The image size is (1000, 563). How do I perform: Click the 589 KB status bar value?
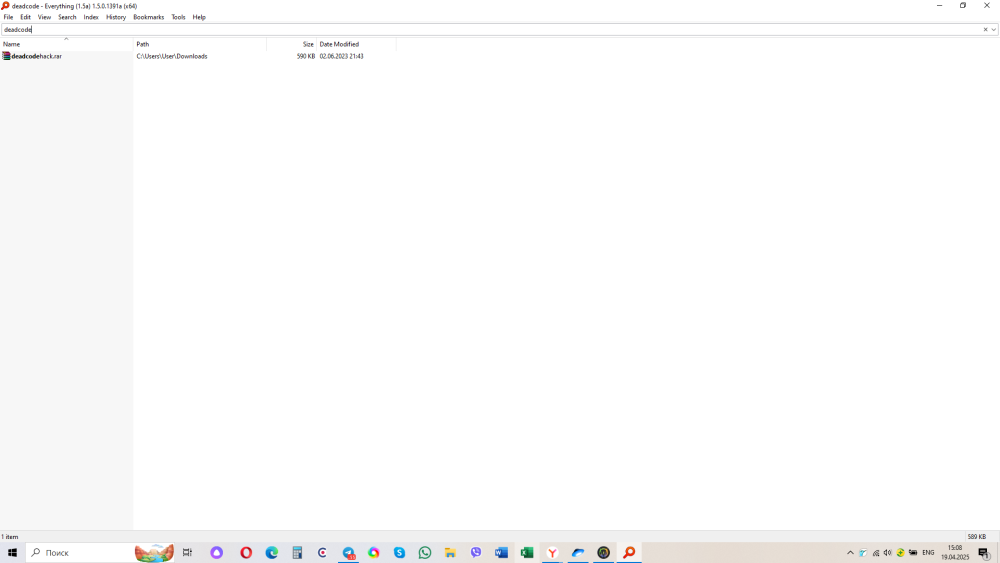pos(976,537)
